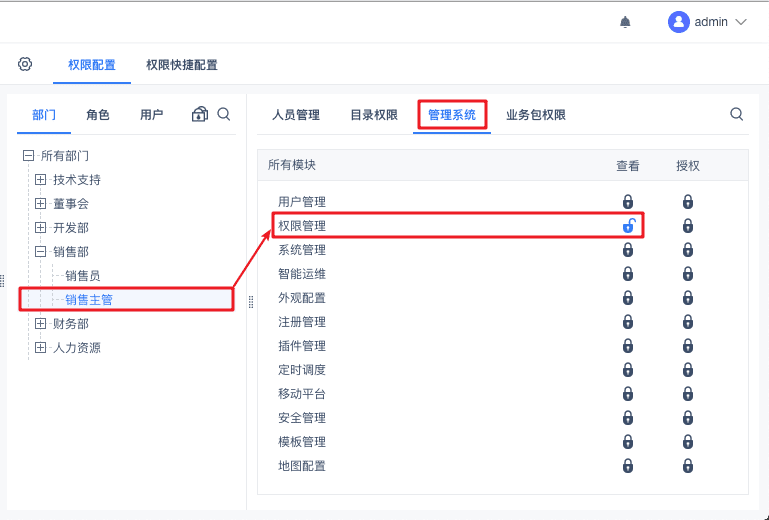Toggle 授权 lock for 系统管理
The width and height of the screenshot is (769, 520).
click(x=688, y=250)
